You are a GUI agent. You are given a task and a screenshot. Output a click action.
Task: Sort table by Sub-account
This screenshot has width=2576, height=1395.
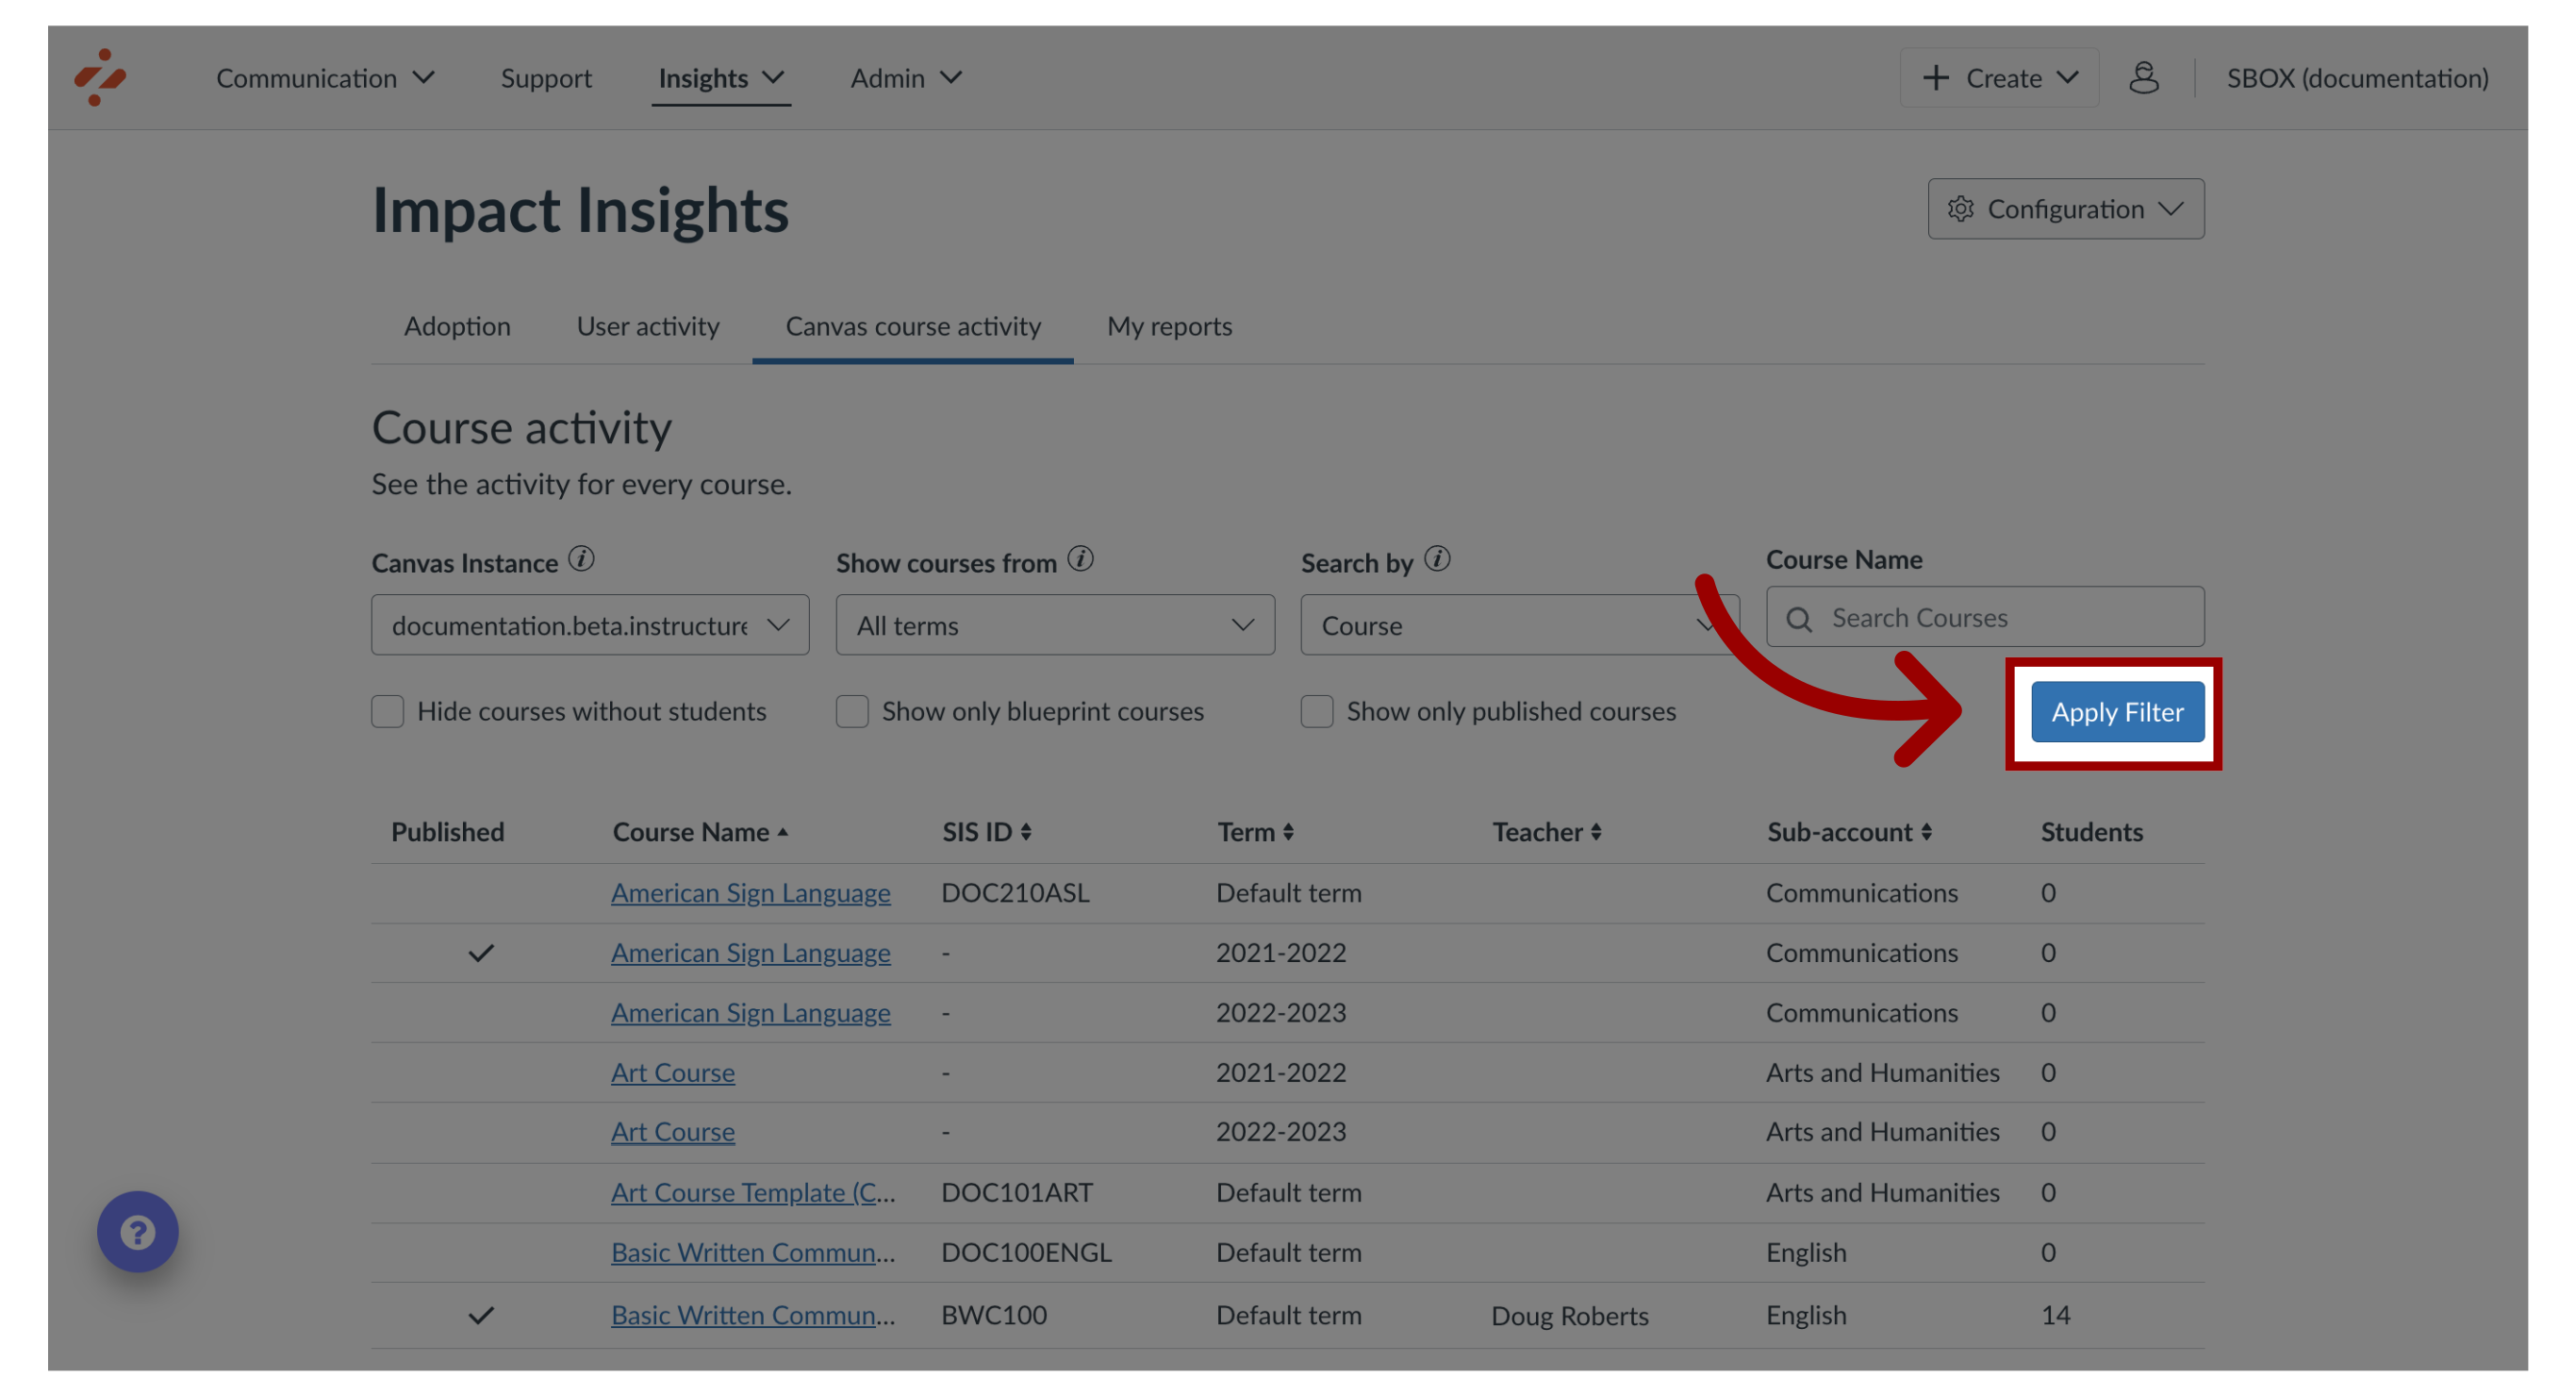click(x=1926, y=832)
